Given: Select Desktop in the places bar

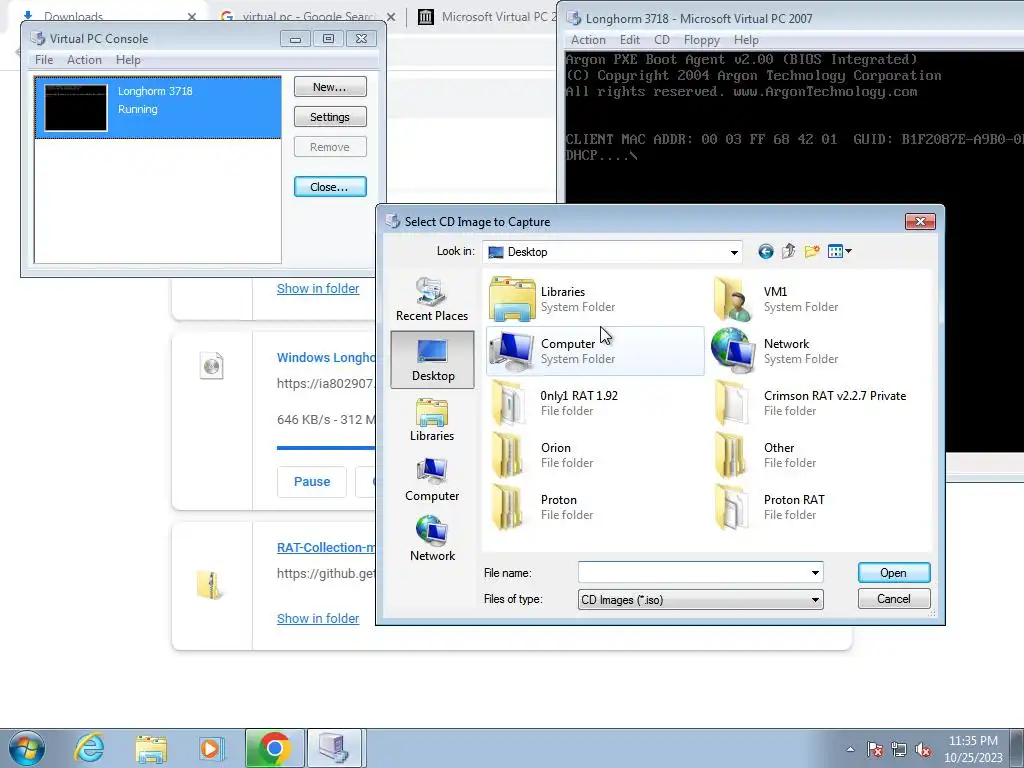Looking at the screenshot, I should coord(432,359).
